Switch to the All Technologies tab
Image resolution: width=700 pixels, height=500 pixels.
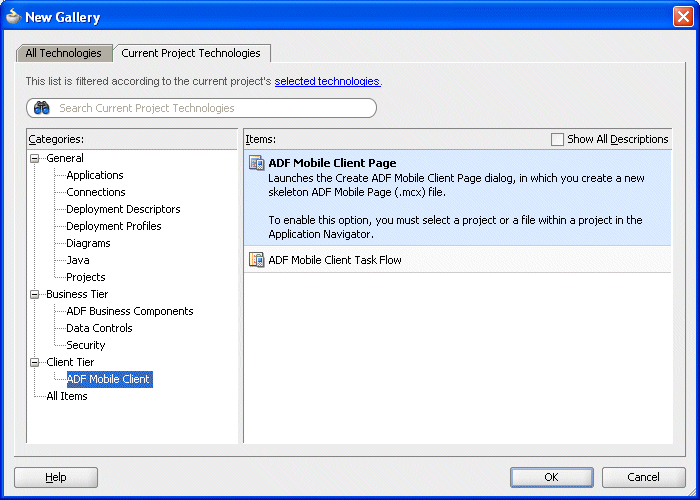[x=63, y=53]
